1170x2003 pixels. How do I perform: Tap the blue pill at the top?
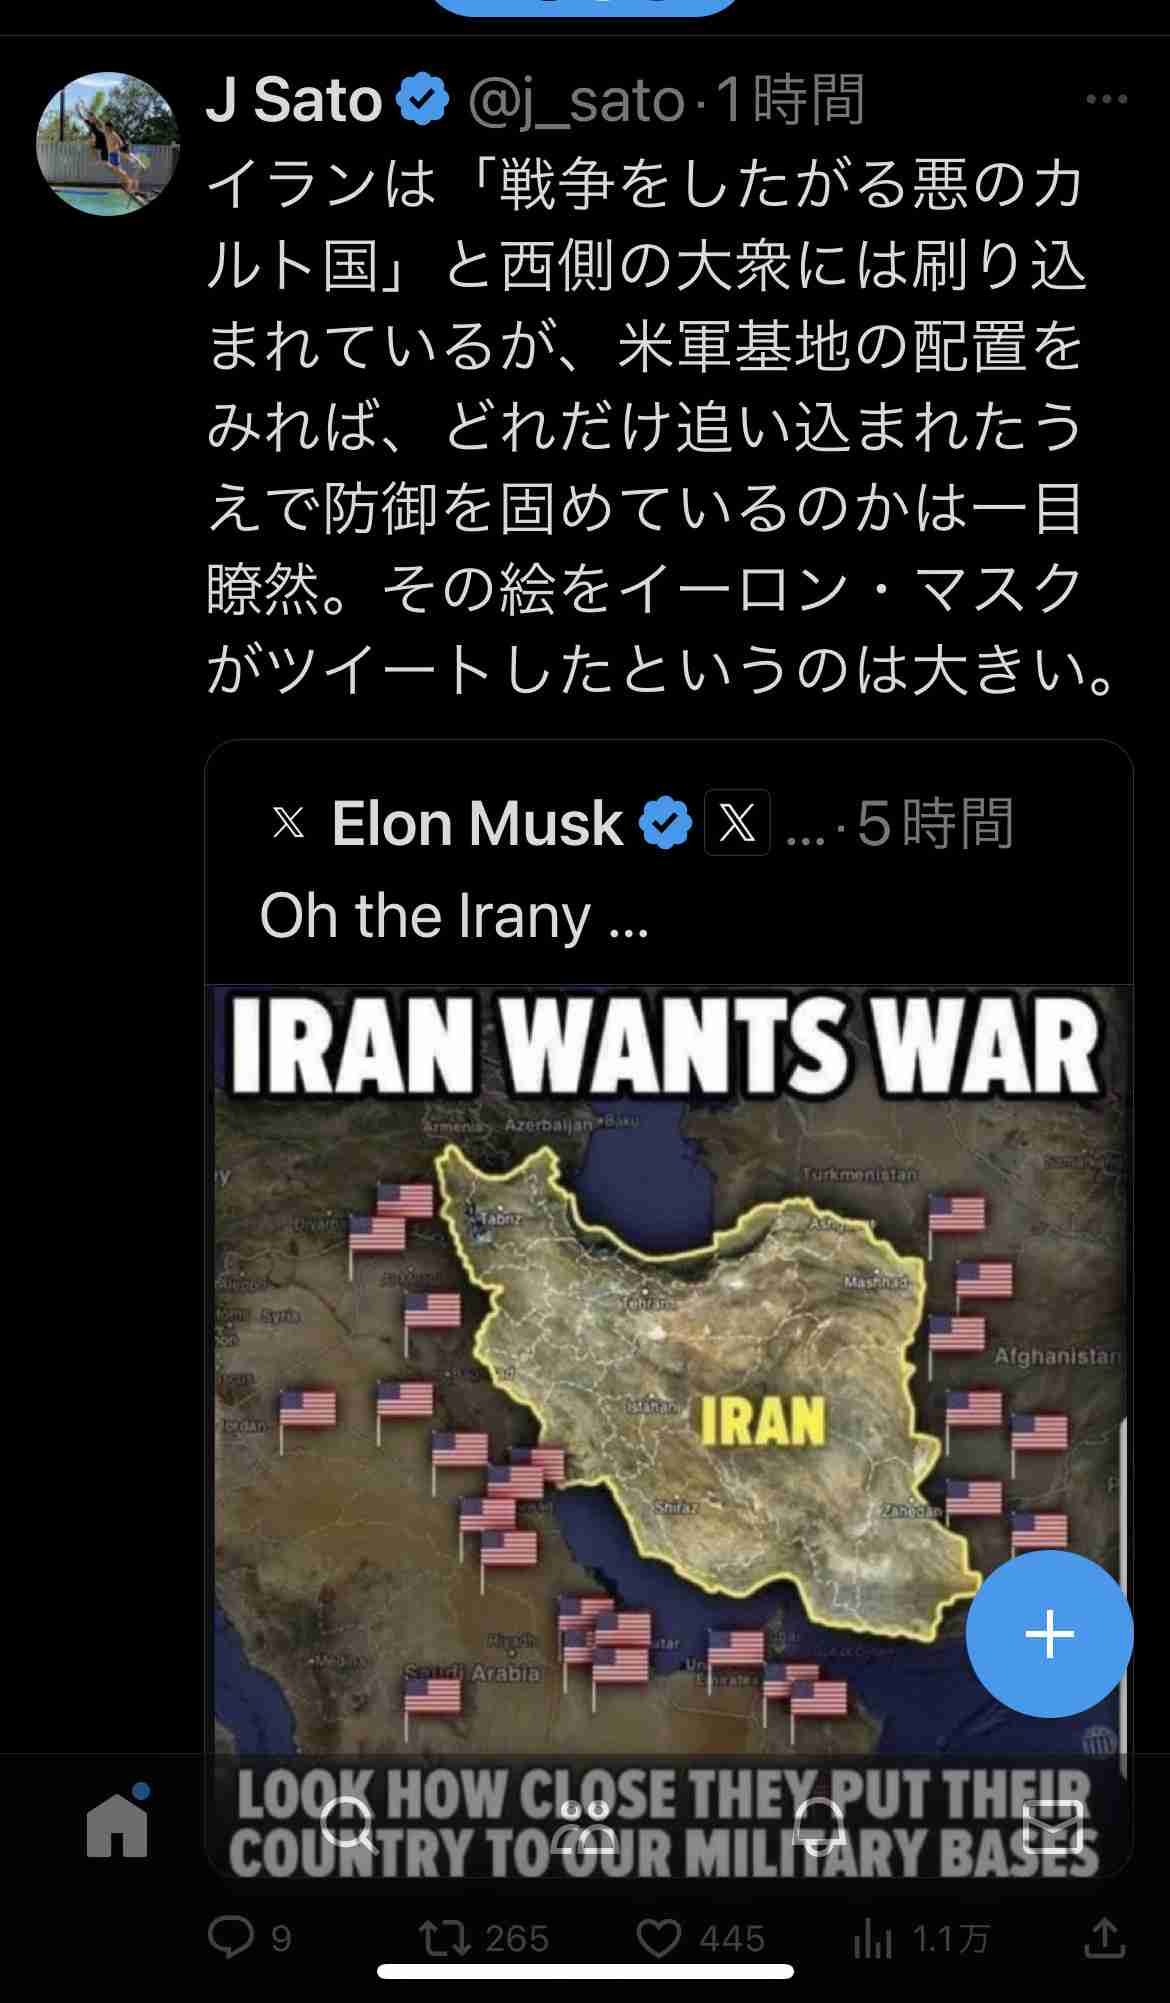(585, 6)
